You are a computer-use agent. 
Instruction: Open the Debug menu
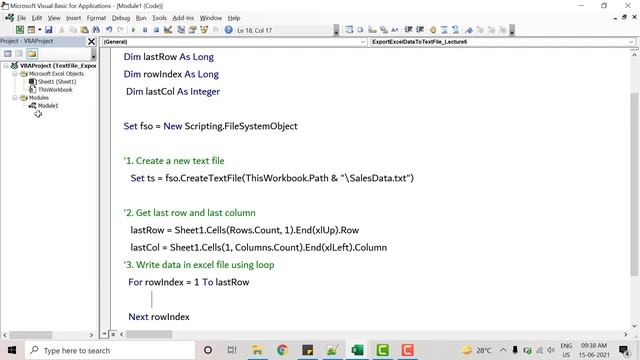click(x=121, y=18)
